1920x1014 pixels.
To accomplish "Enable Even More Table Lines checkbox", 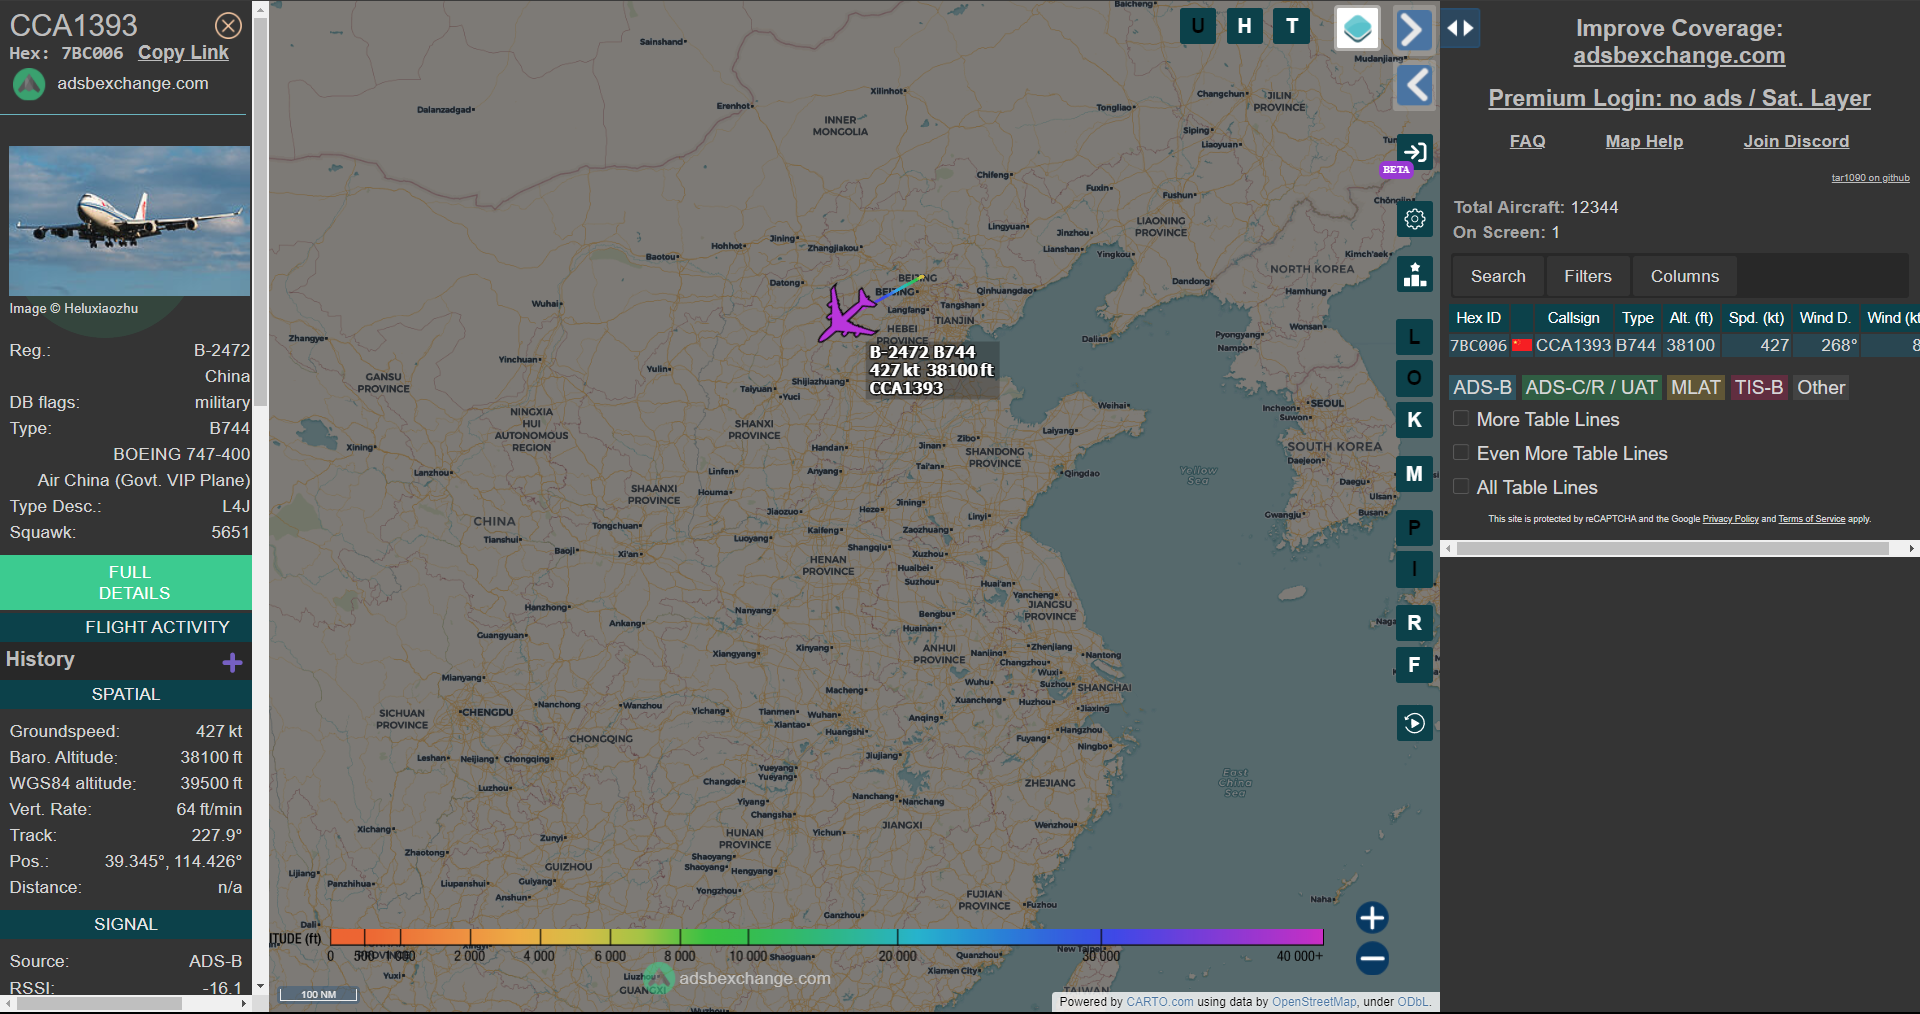I will (1461, 453).
